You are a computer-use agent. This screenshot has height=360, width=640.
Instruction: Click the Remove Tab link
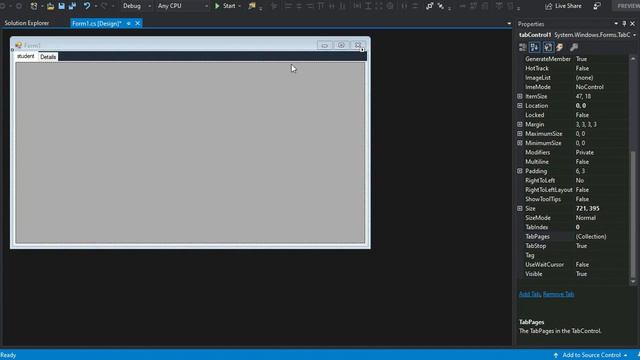point(558,294)
